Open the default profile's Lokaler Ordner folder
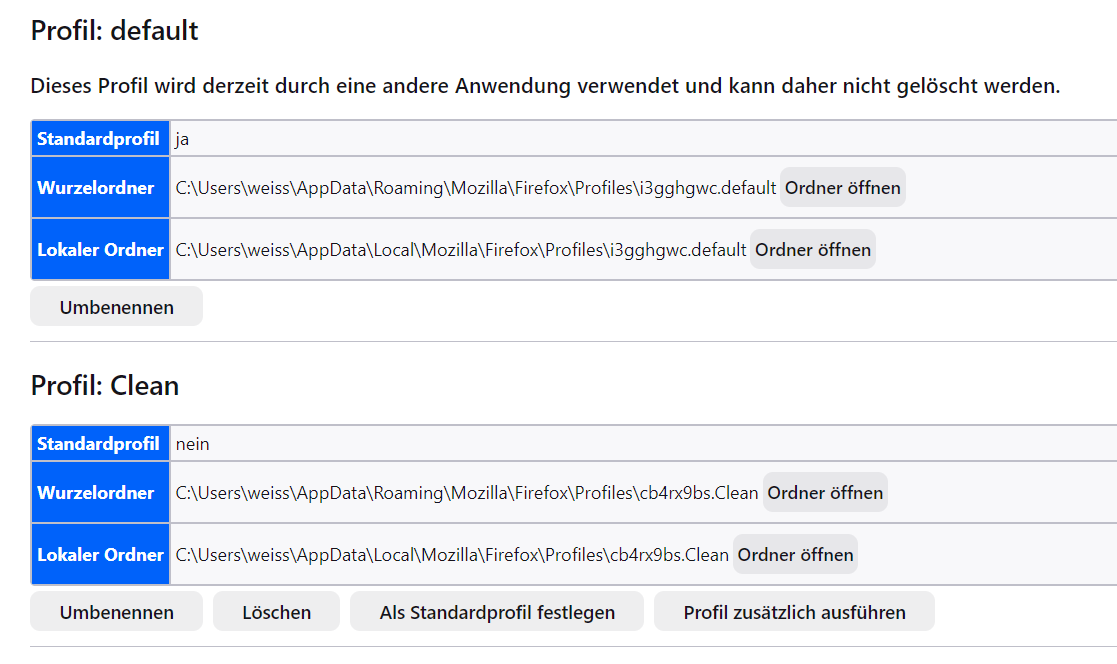Viewport: 1117px width, 664px height. pos(813,250)
